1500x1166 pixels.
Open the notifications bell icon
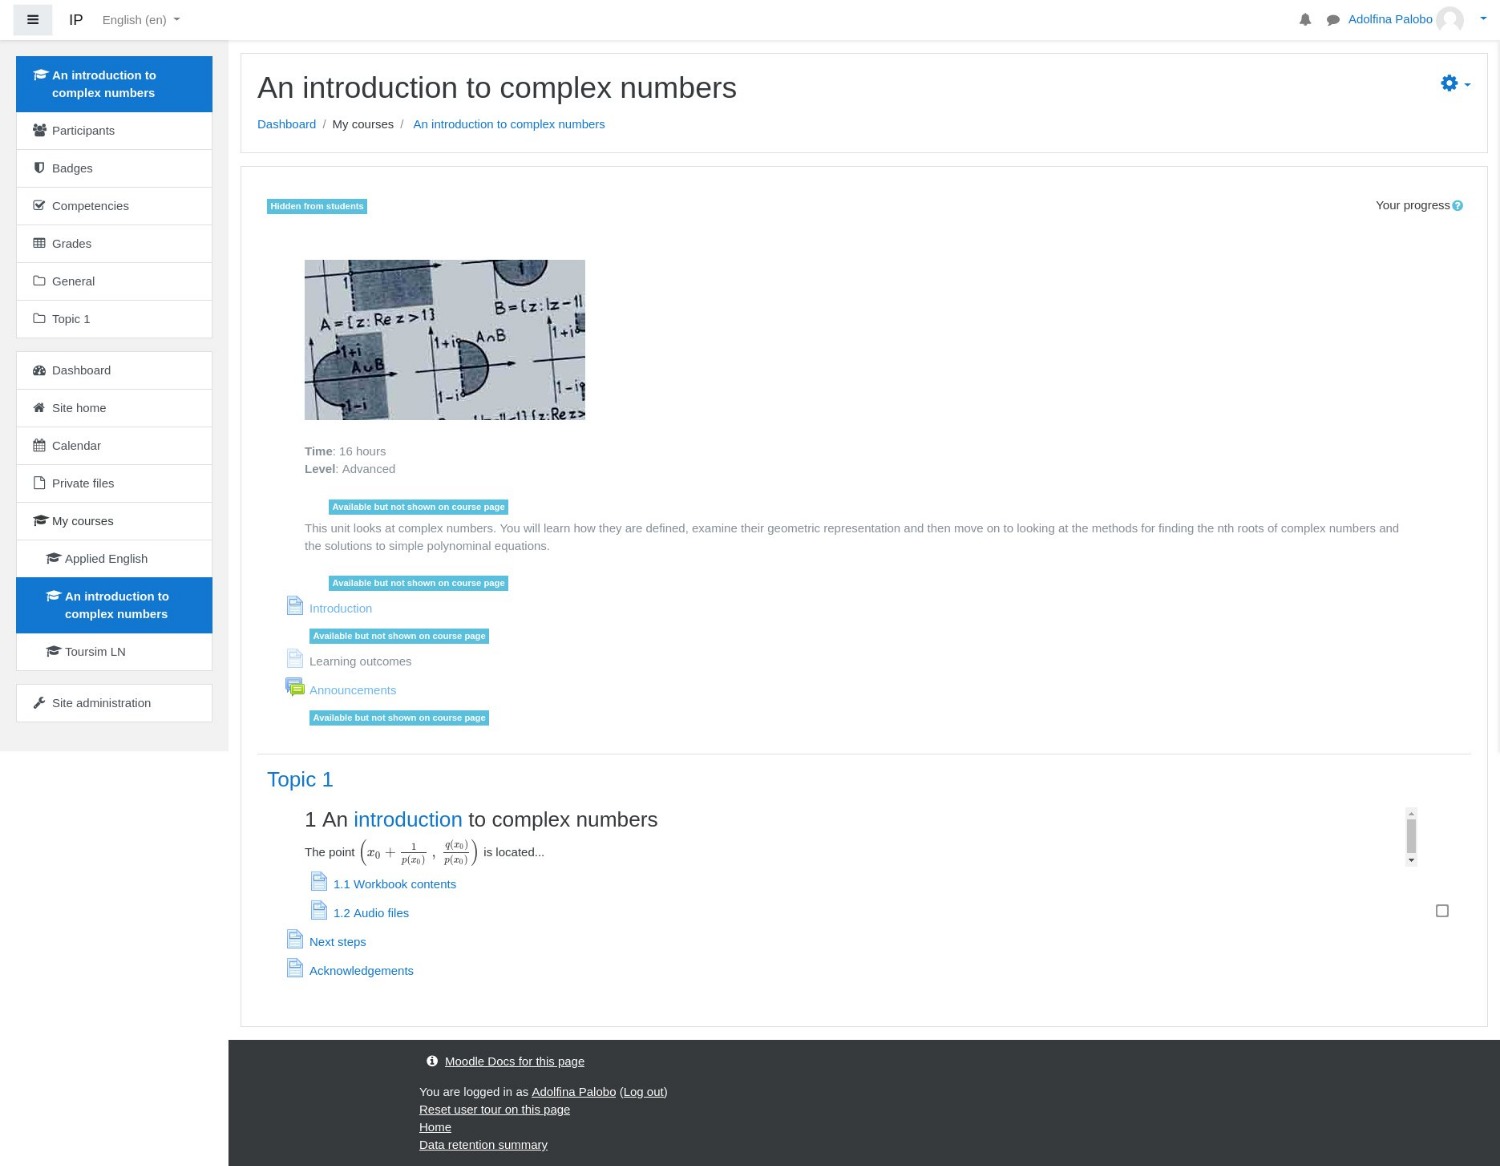click(1305, 20)
